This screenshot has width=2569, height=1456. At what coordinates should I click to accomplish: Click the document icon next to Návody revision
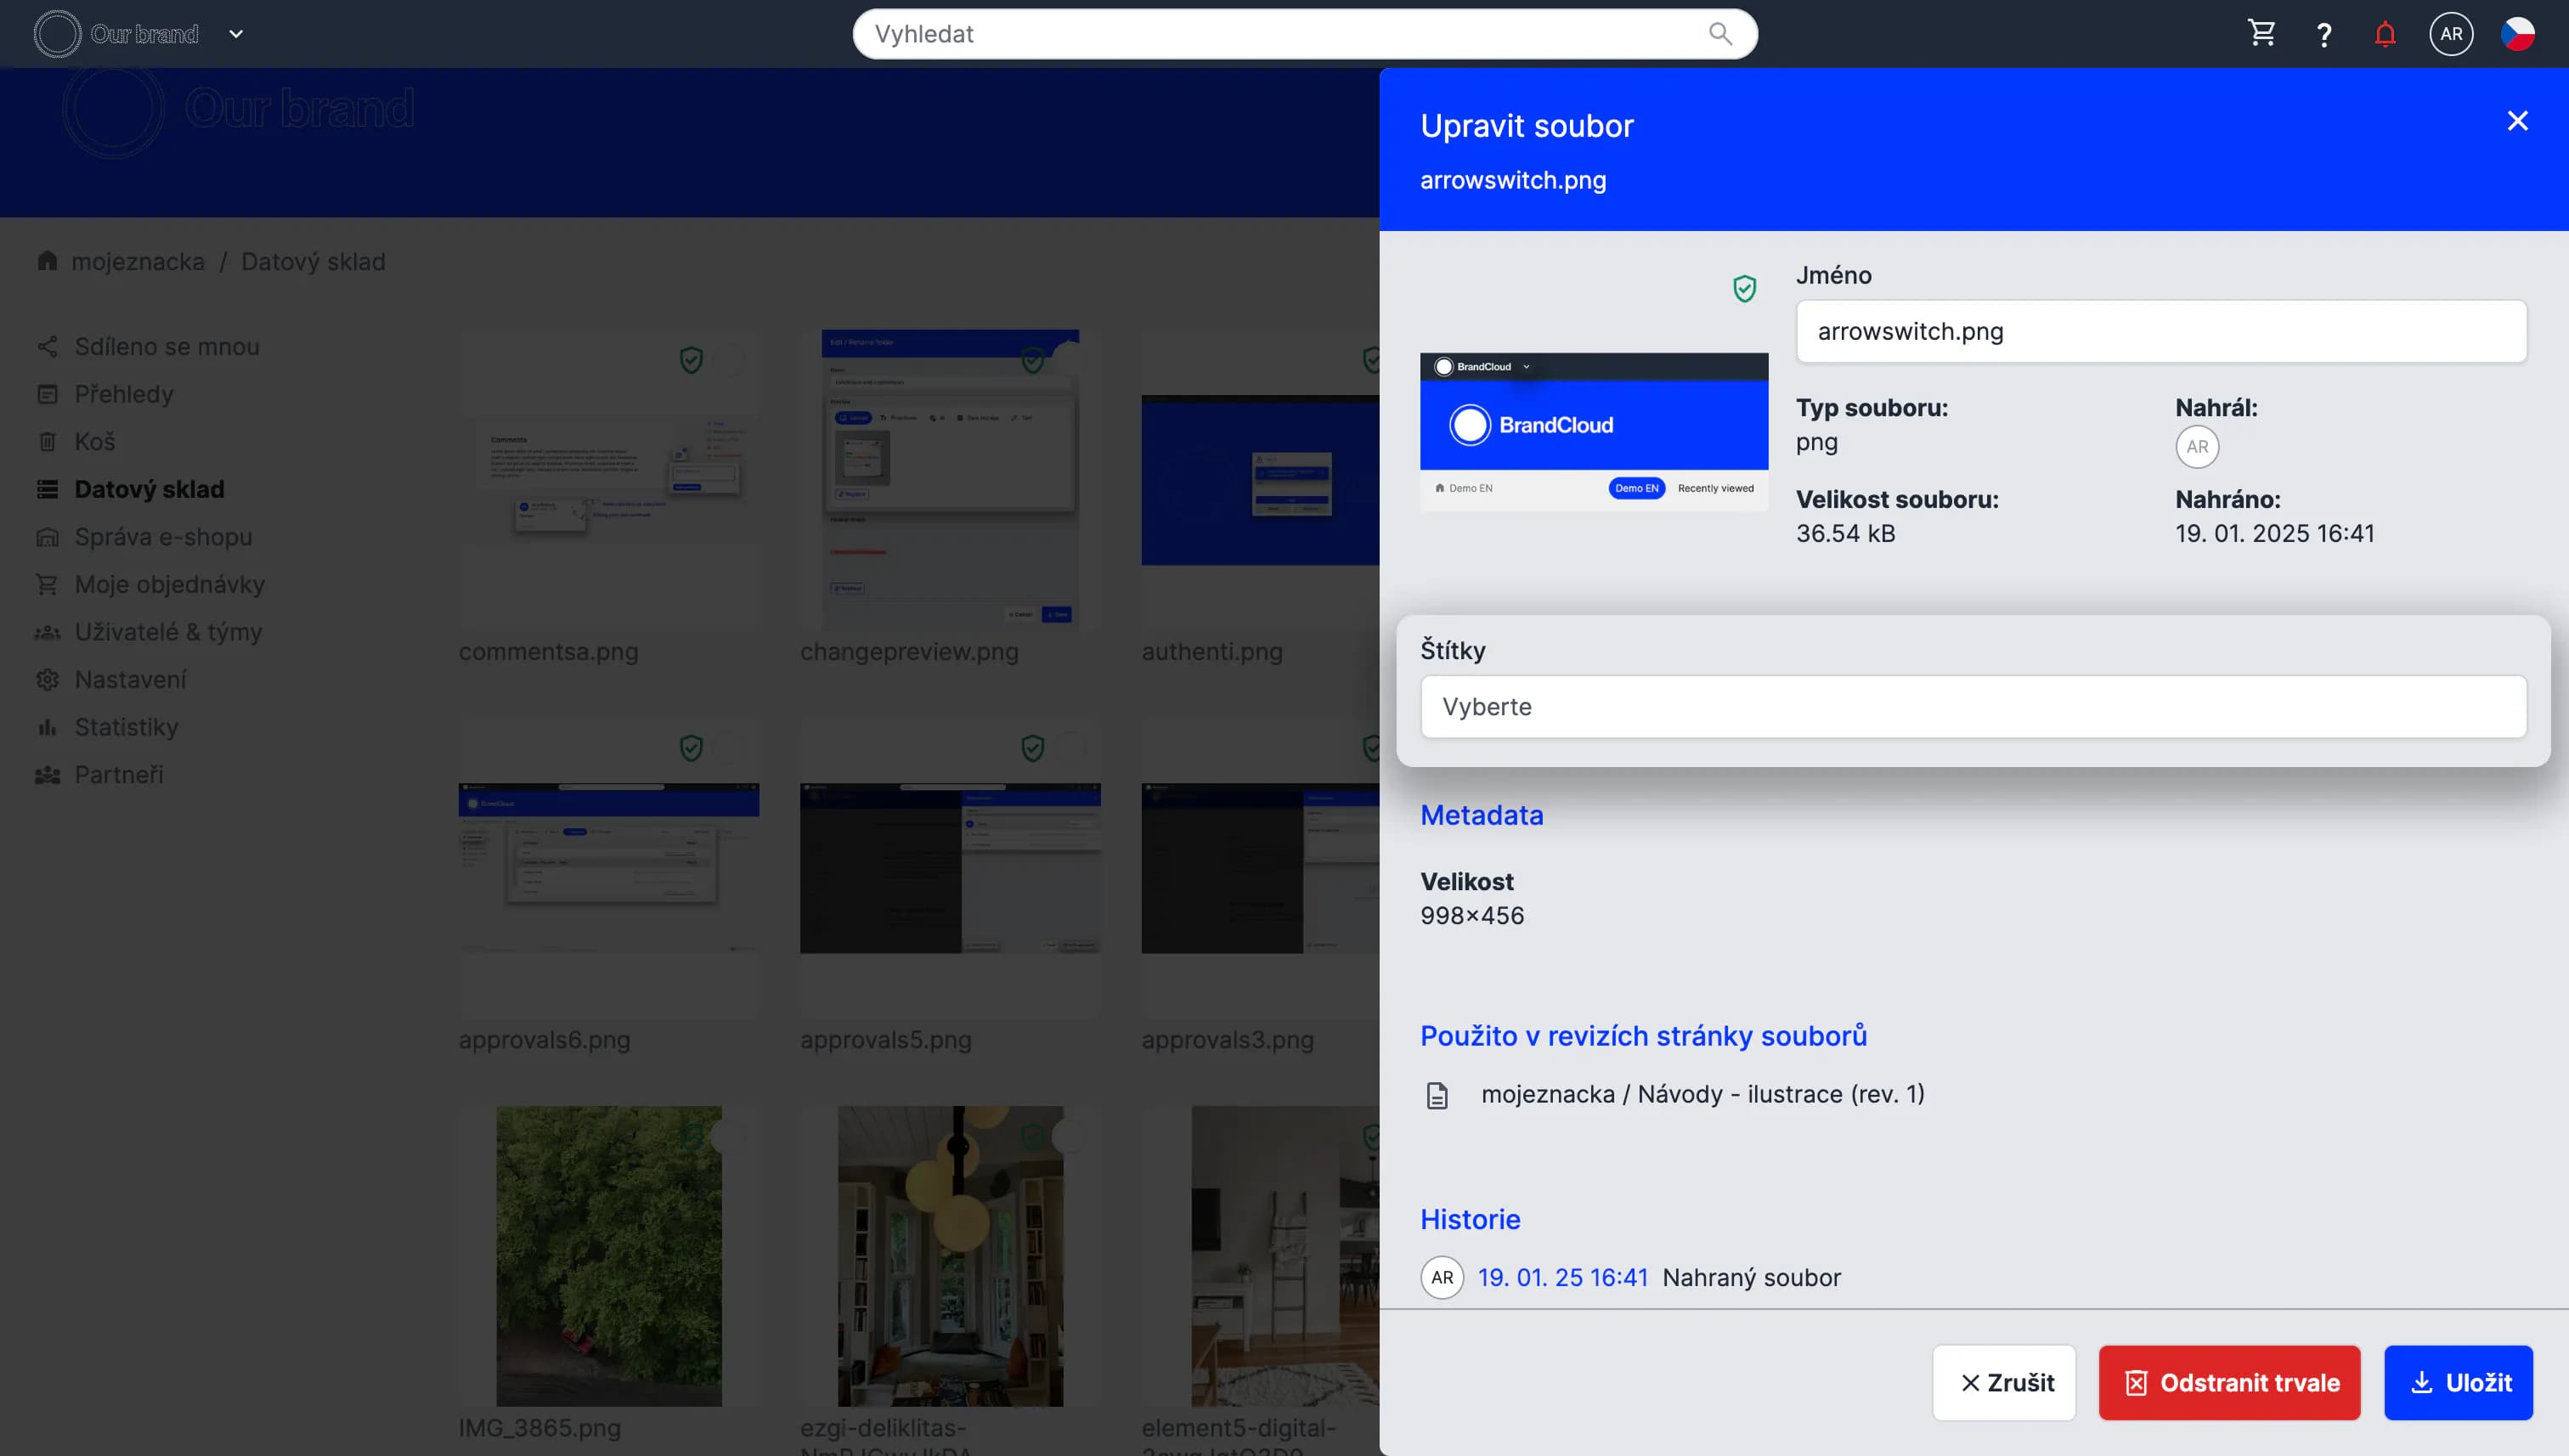(1437, 1096)
